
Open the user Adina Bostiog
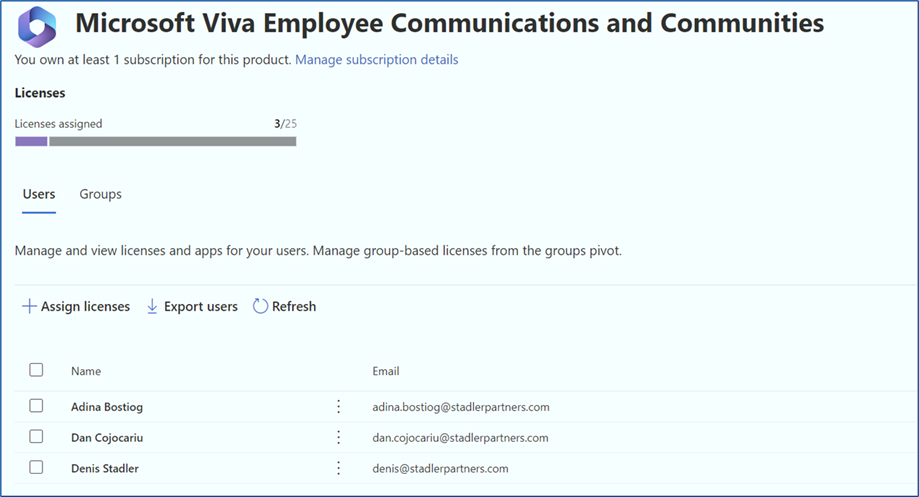[x=107, y=407]
